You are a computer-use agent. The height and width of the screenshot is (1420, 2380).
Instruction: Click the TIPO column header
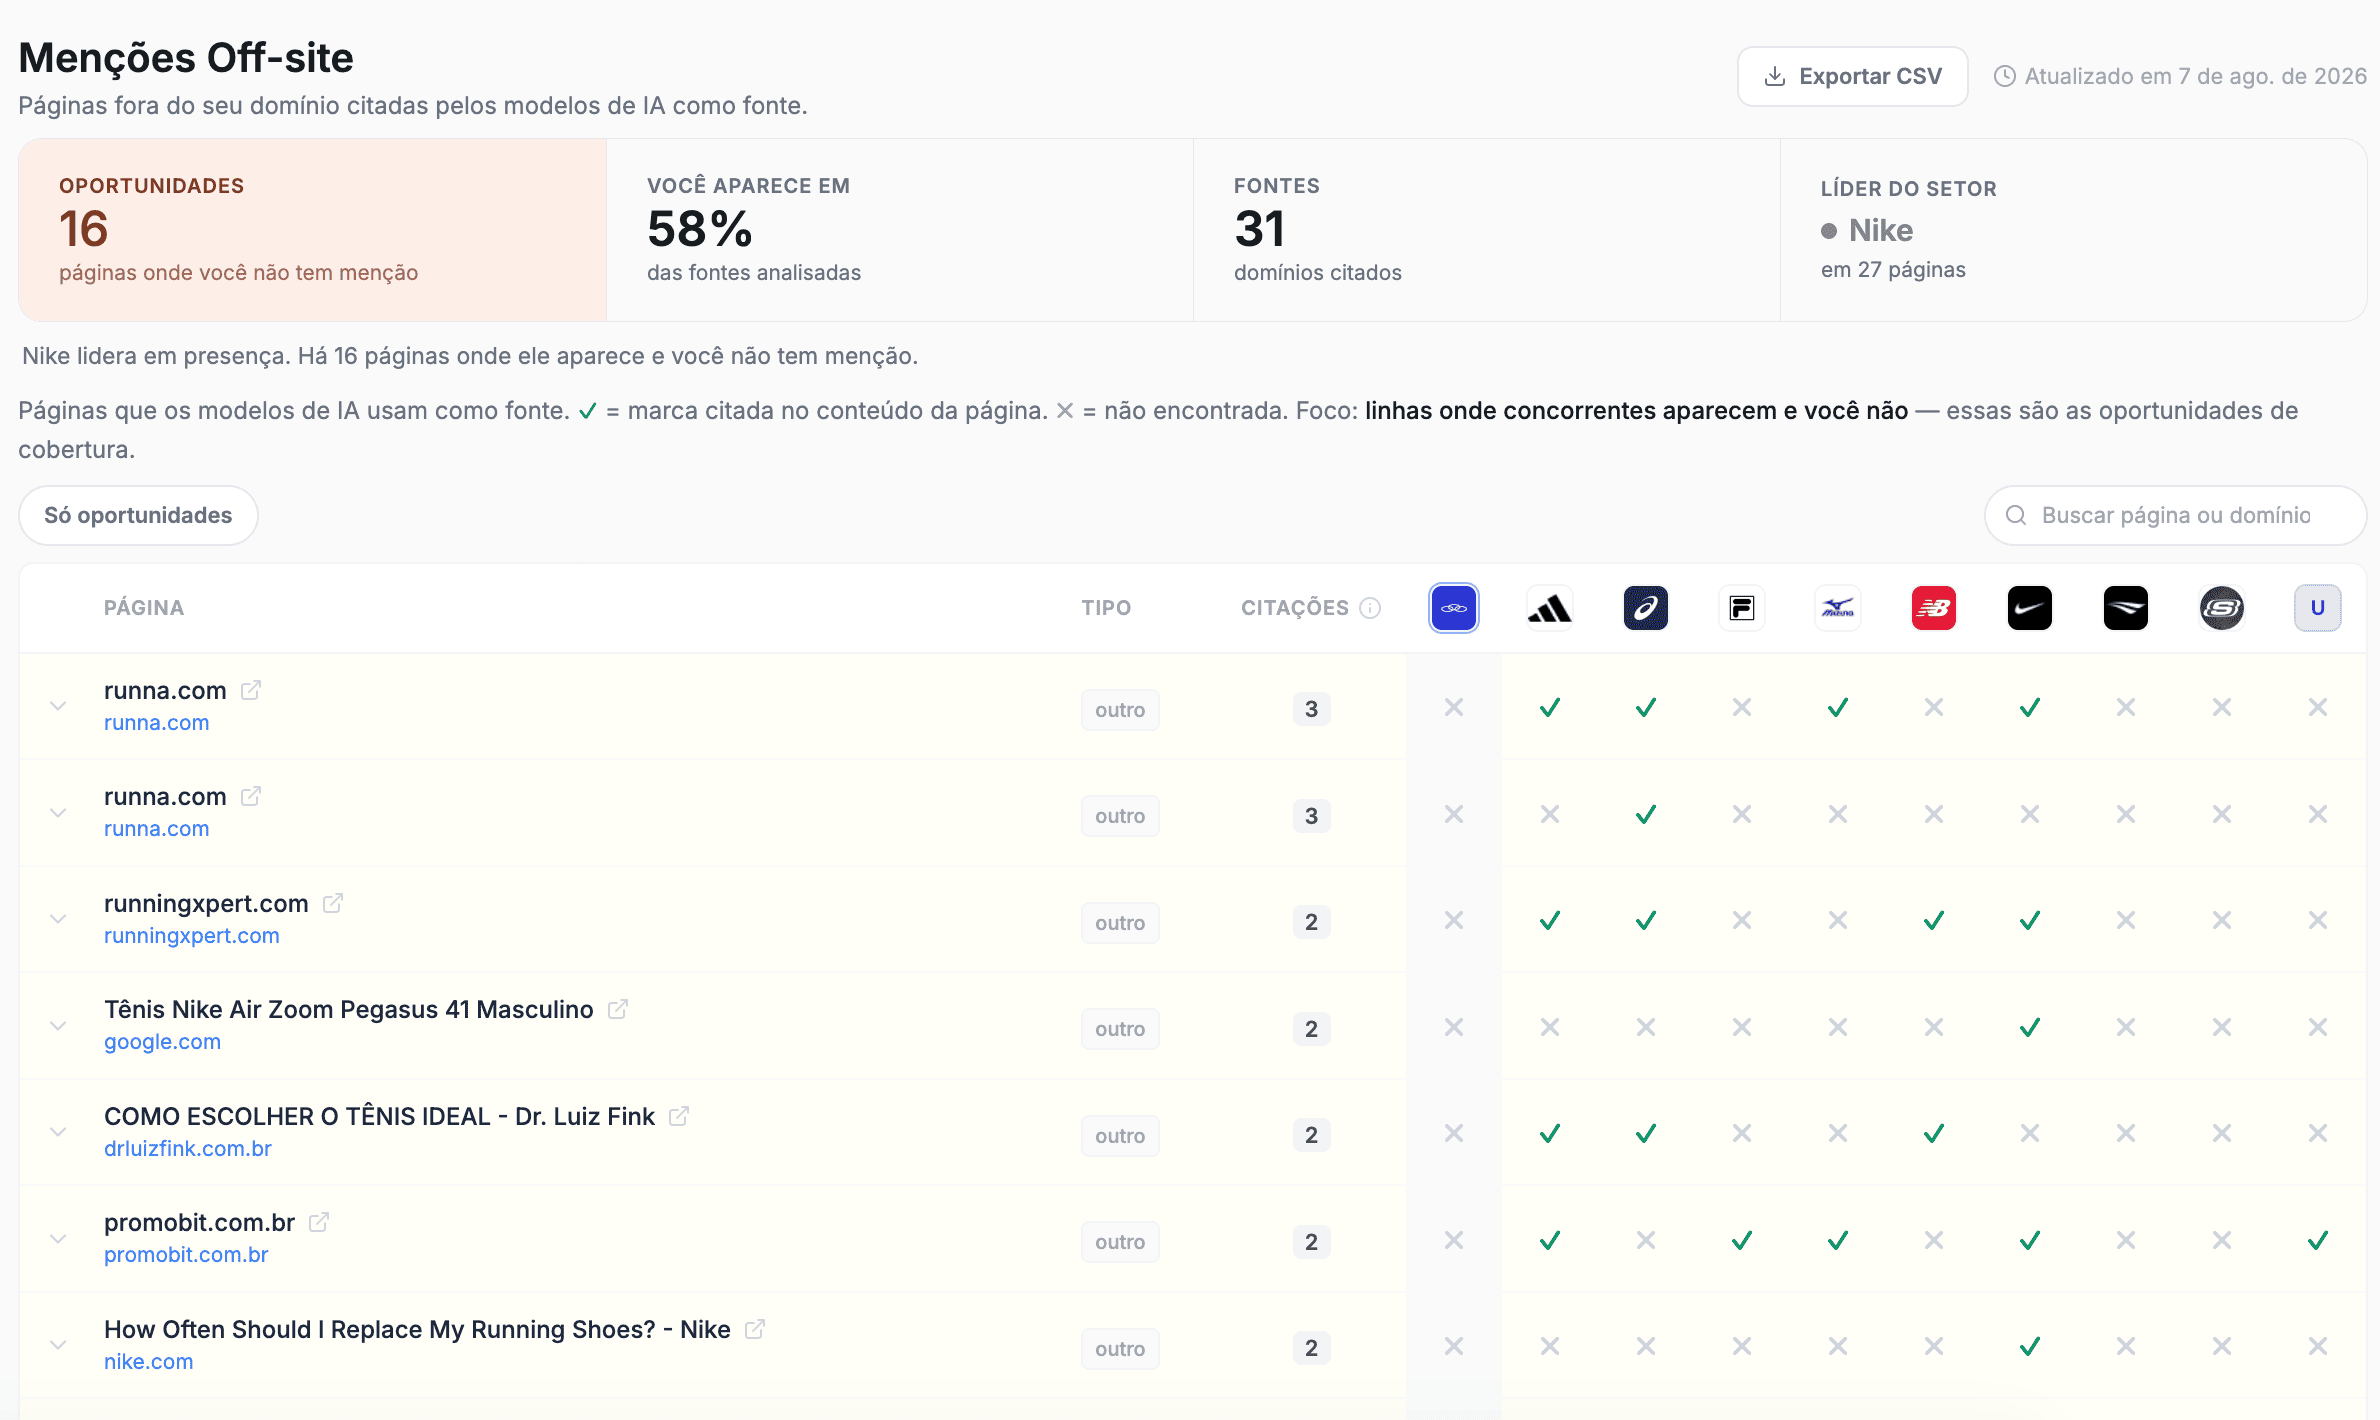pyautogui.click(x=1106, y=608)
